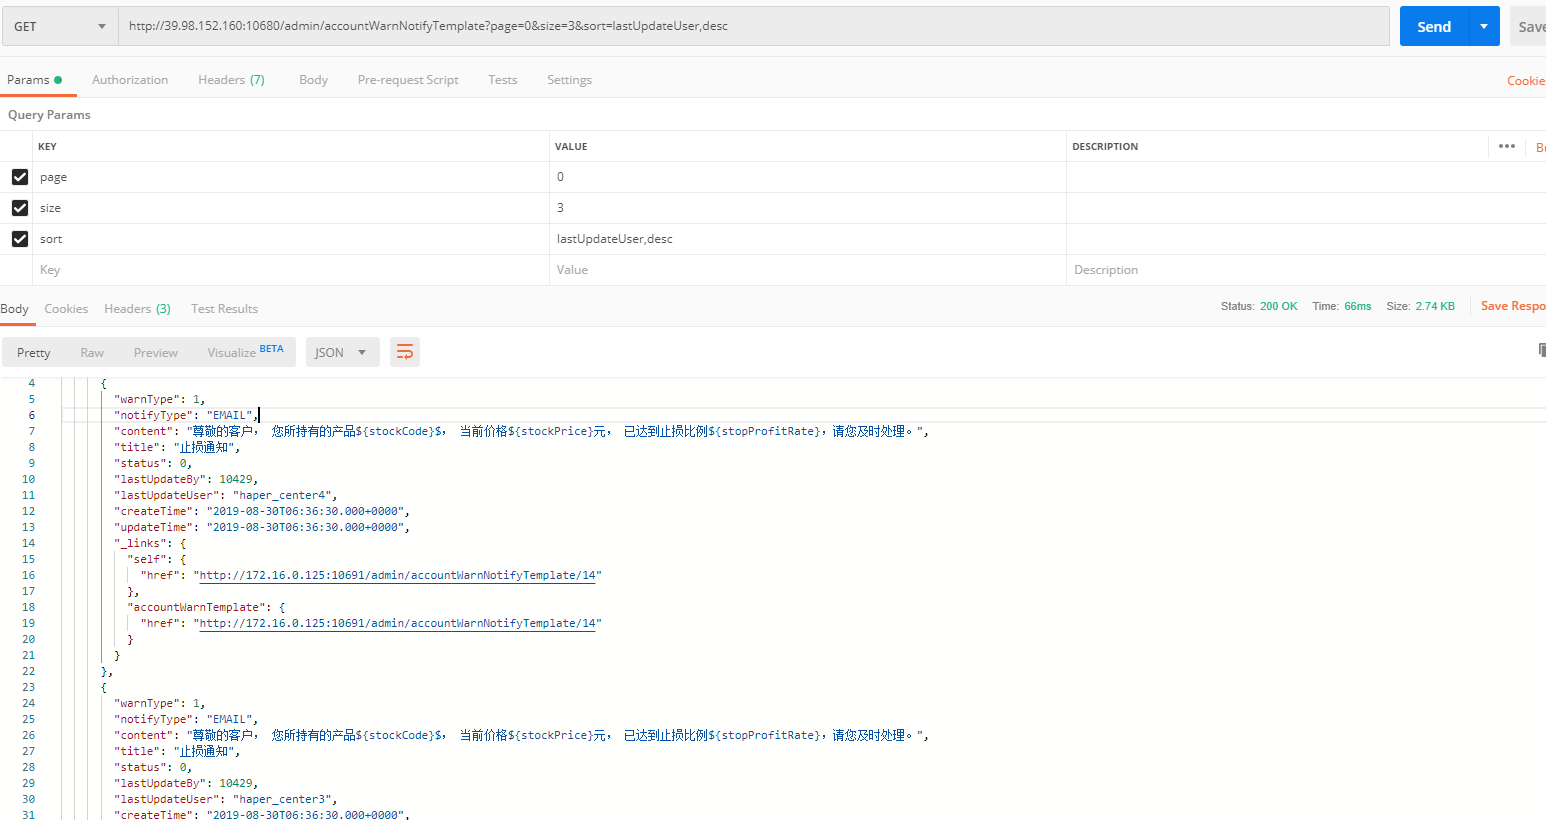The height and width of the screenshot is (820, 1546).
Task: Open the params column options (three dots)
Action: [1507, 146]
